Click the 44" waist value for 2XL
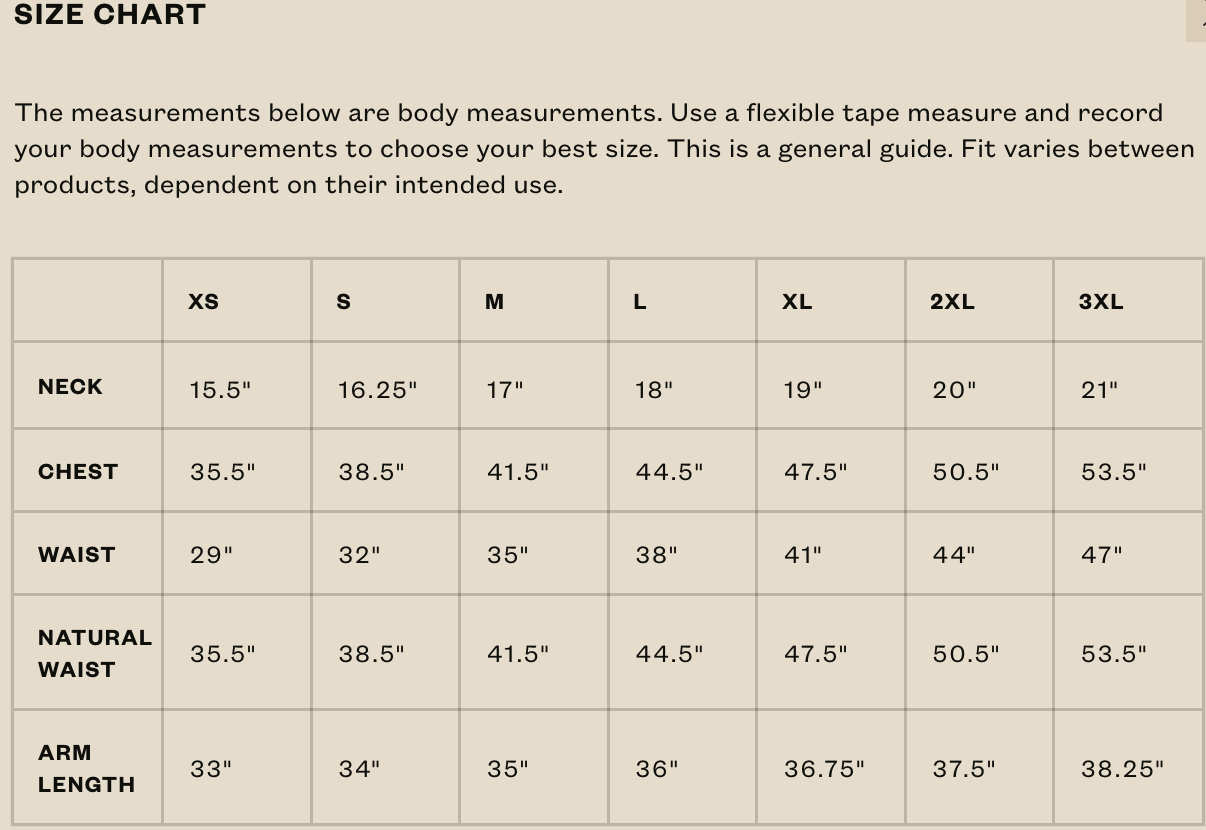The image size is (1206, 830). point(954,555)
